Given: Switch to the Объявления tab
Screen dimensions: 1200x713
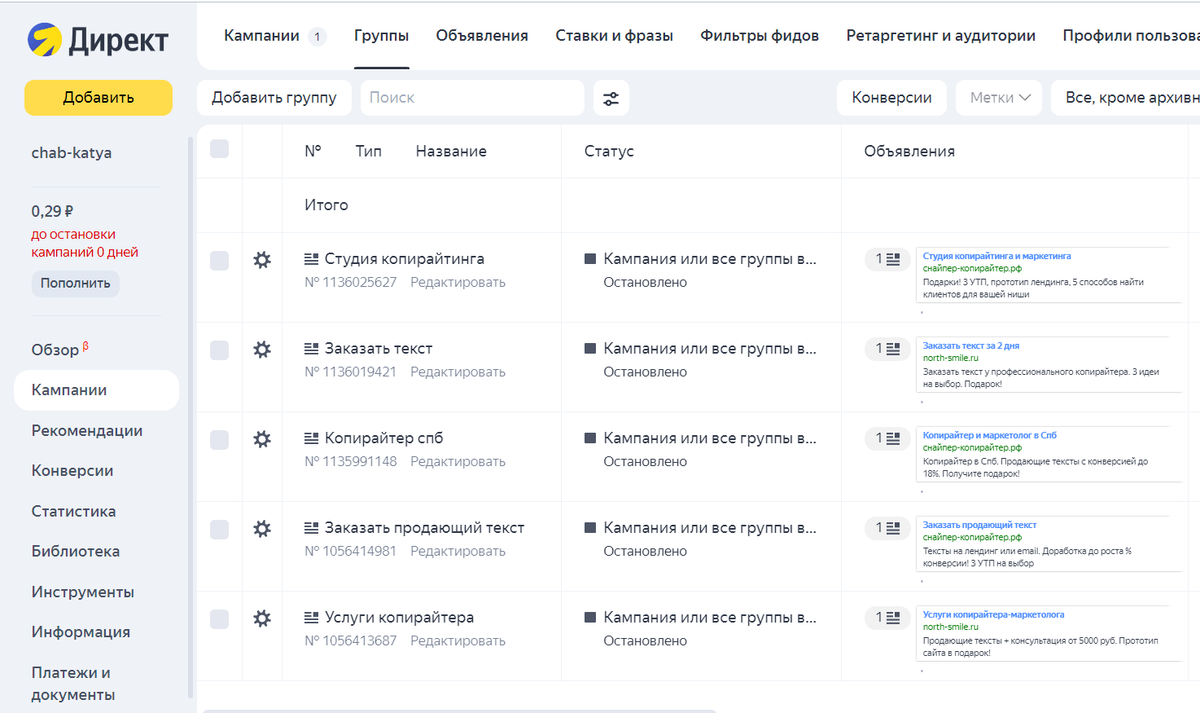Looking at the screenshot, I should tap(482, 36).
